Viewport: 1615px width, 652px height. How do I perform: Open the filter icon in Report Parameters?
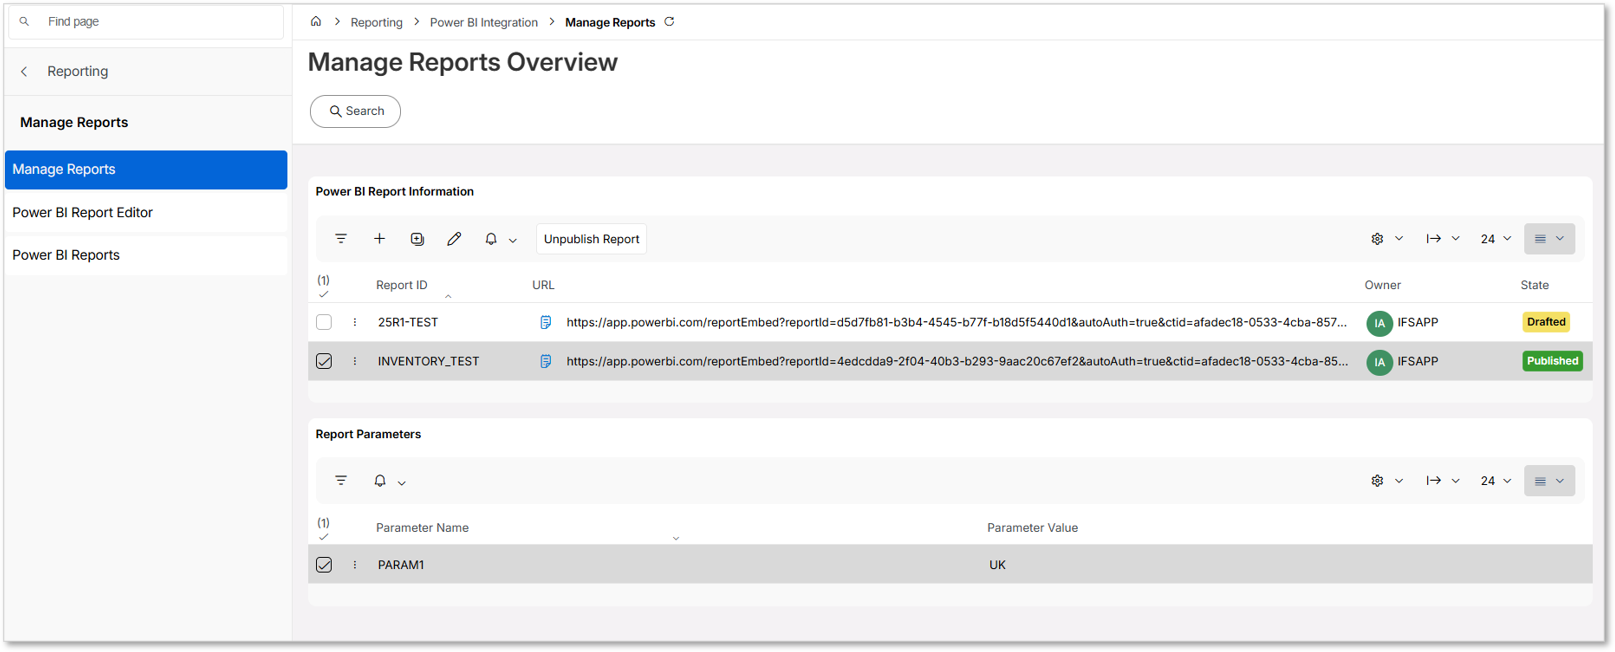[x=341, y=480]
